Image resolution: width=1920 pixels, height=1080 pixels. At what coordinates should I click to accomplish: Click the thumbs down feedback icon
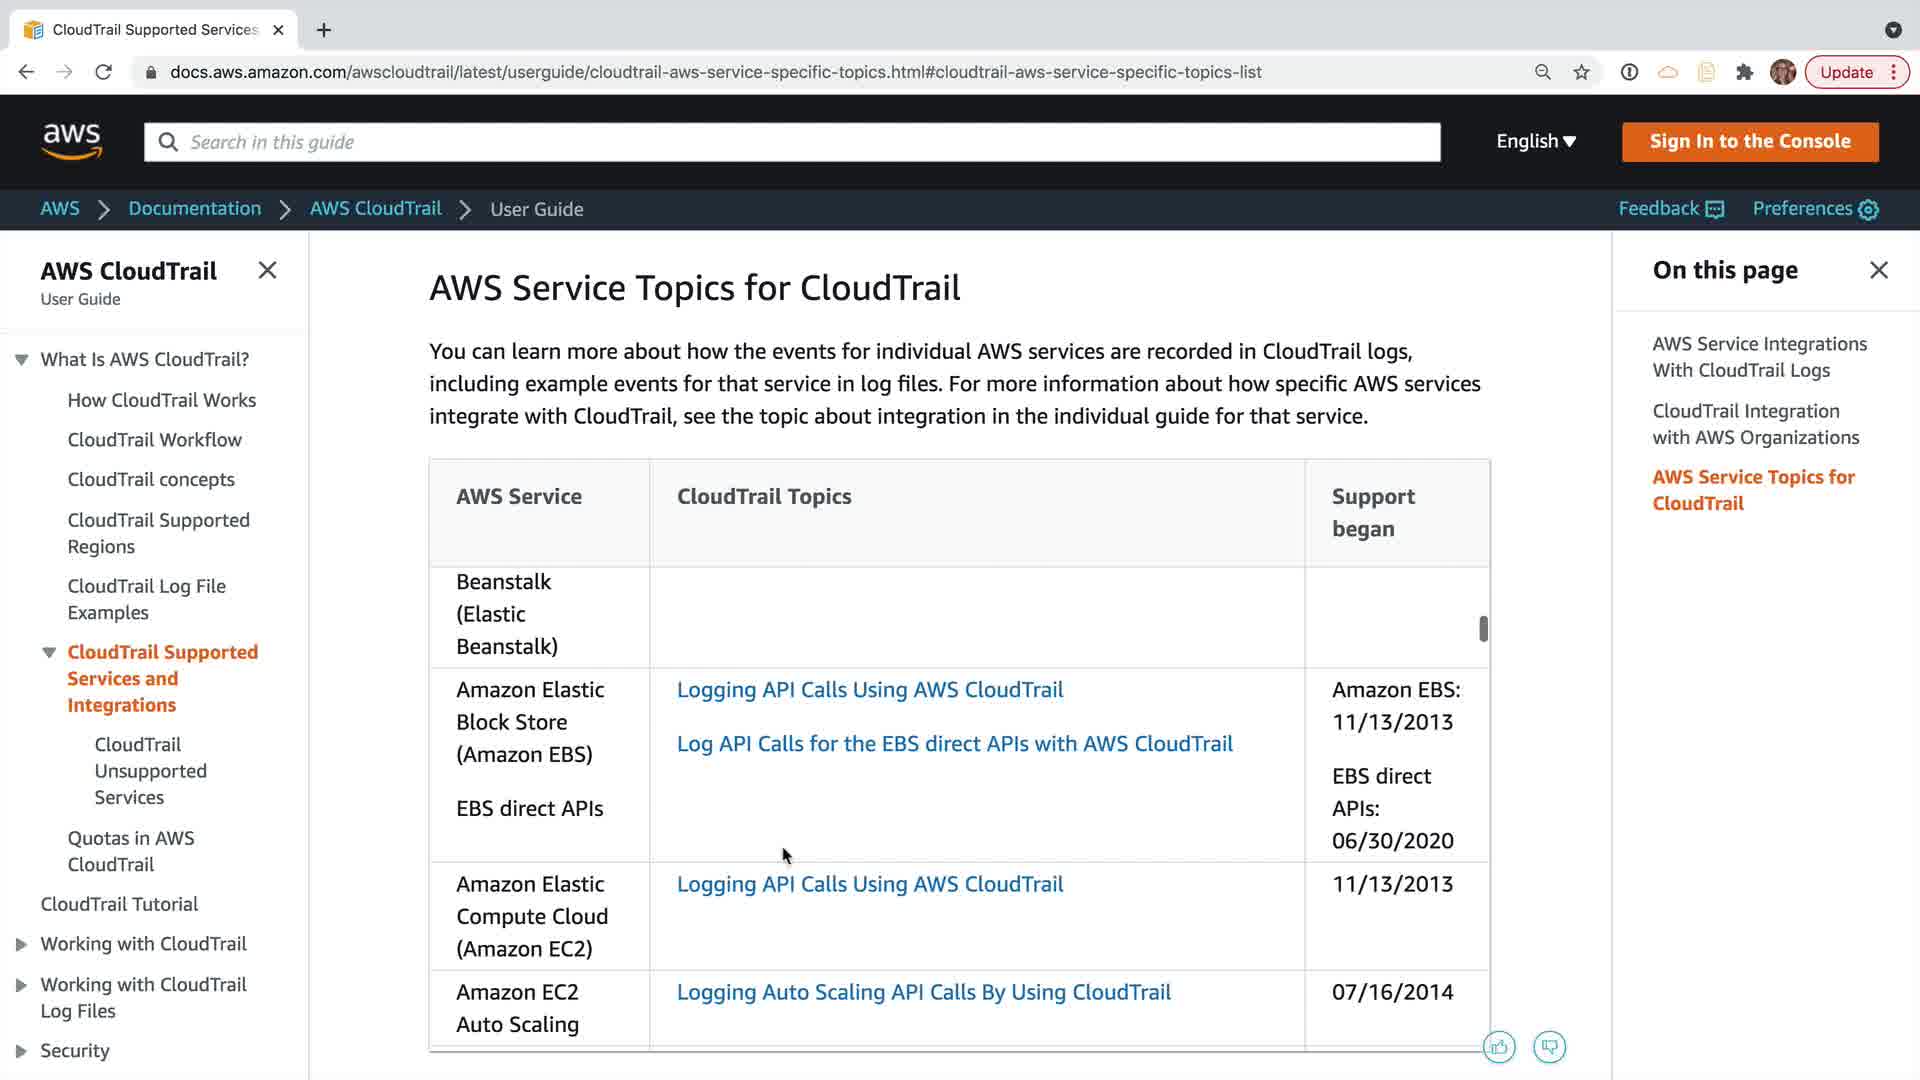click(x=1549, y=1047)
